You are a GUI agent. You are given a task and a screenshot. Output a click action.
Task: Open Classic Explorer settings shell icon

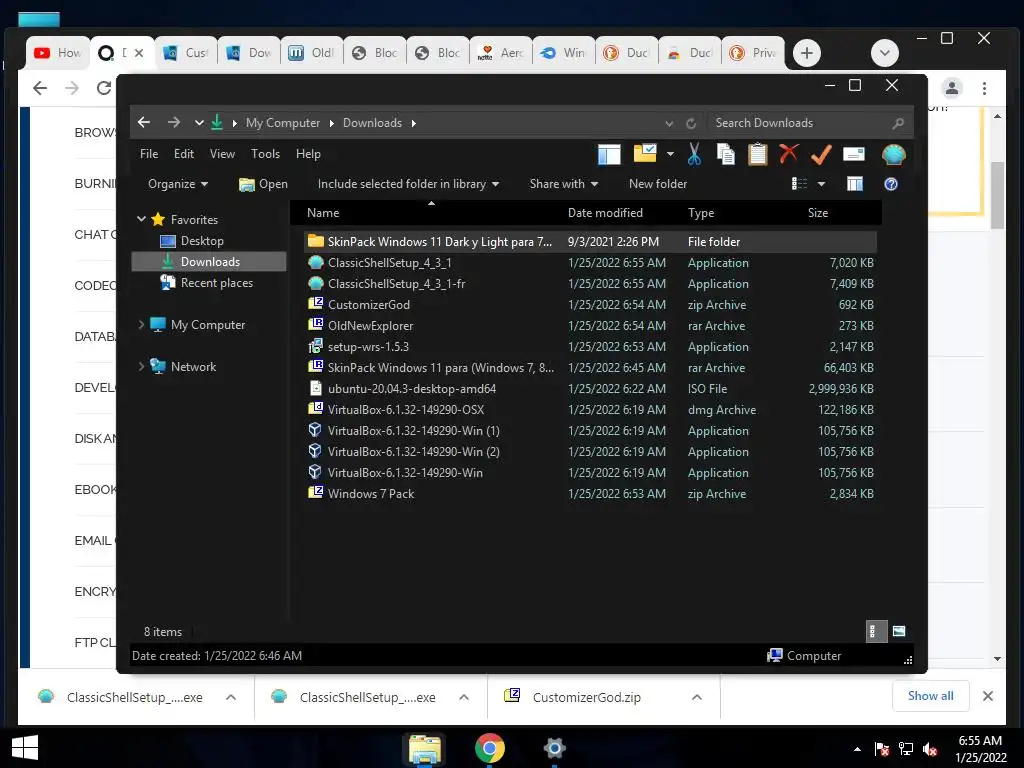[893, 155]
